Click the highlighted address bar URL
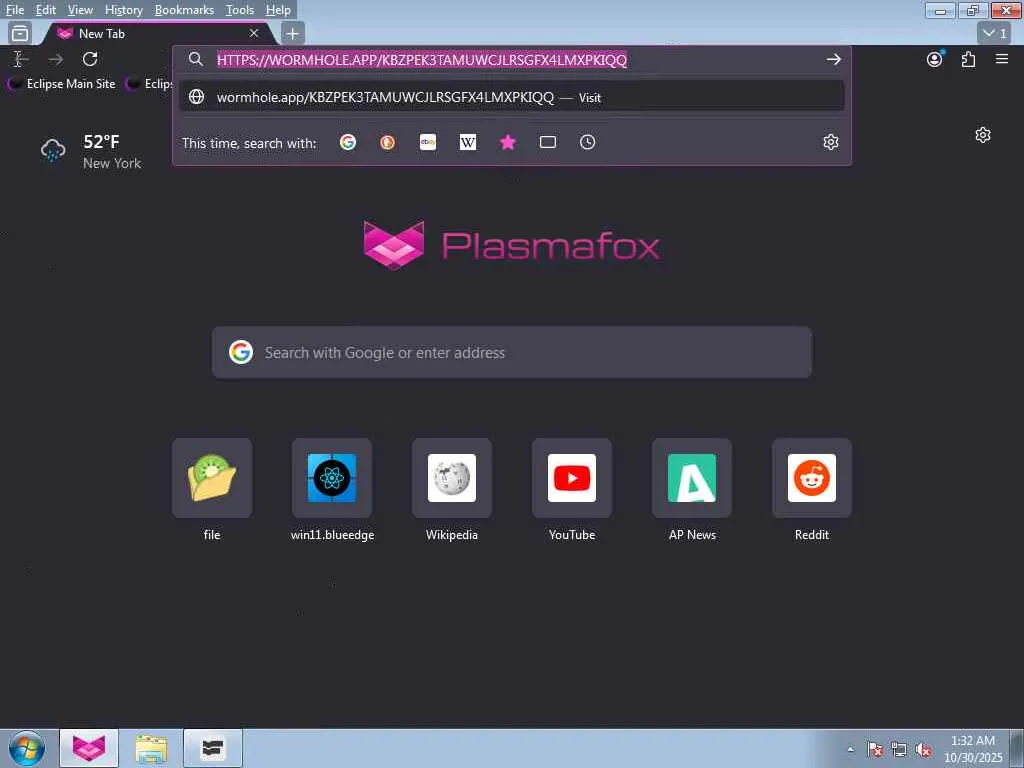 tap(422, 59)
